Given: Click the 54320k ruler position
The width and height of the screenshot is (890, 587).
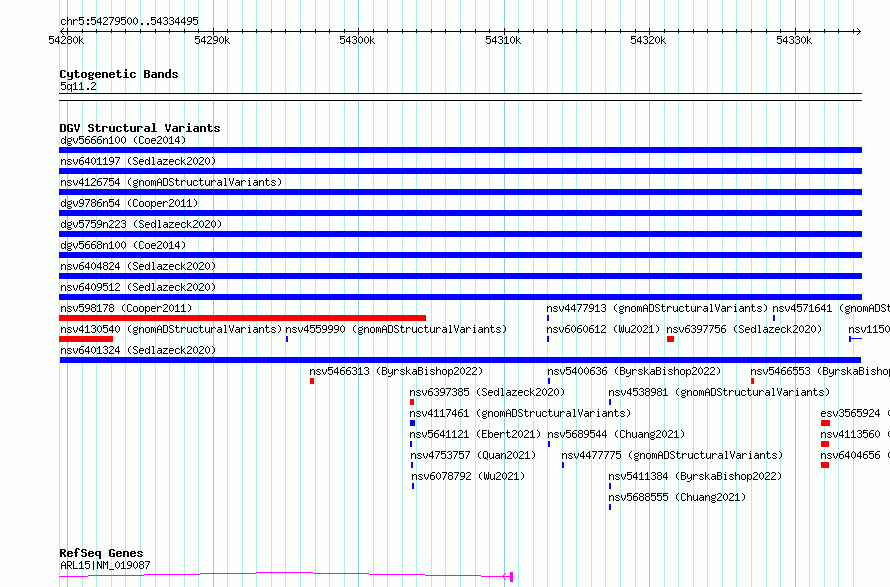Looking at the screenshot, I should coord(648,40).
